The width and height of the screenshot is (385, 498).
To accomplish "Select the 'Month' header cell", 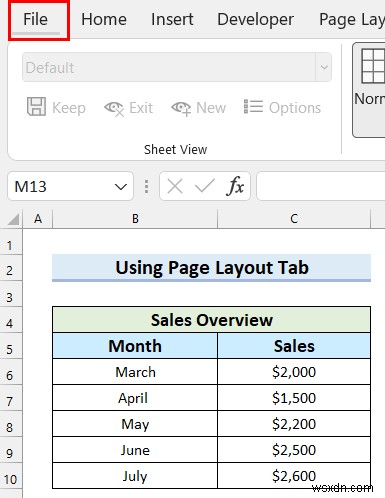I will 135,346.
